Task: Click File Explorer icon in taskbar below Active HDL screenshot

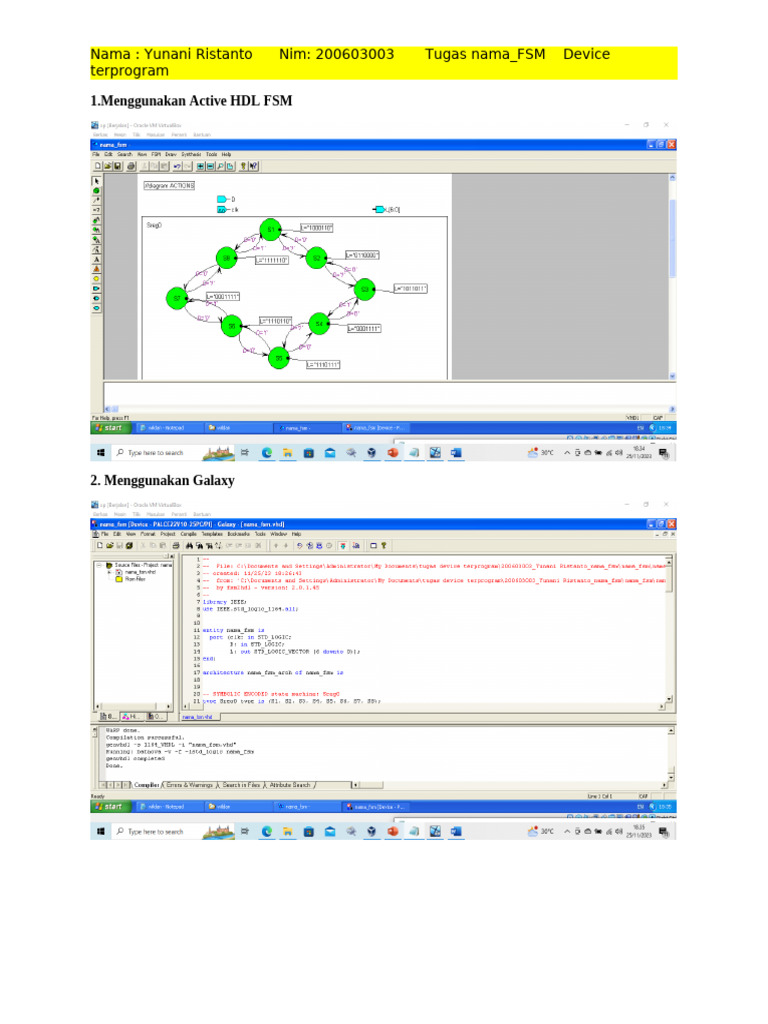Action: point(287,453)
